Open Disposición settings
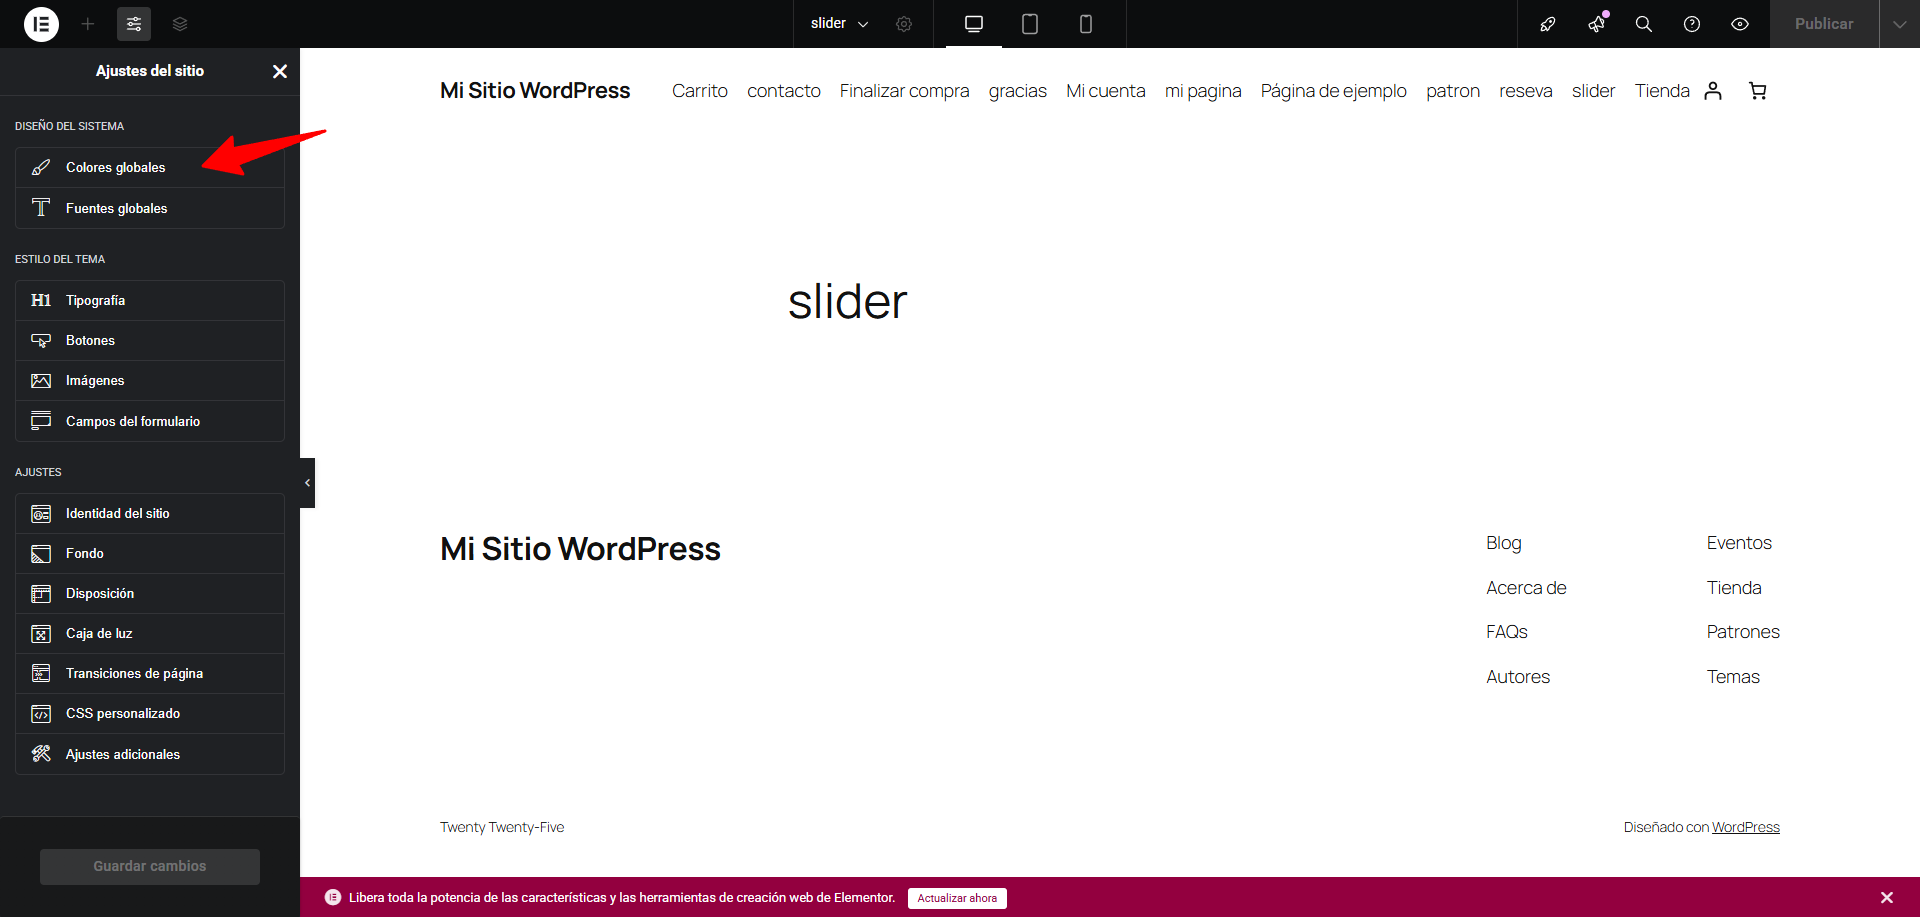Image resolution: width=1920 pixels, height=917 pixels. [150, 593]
